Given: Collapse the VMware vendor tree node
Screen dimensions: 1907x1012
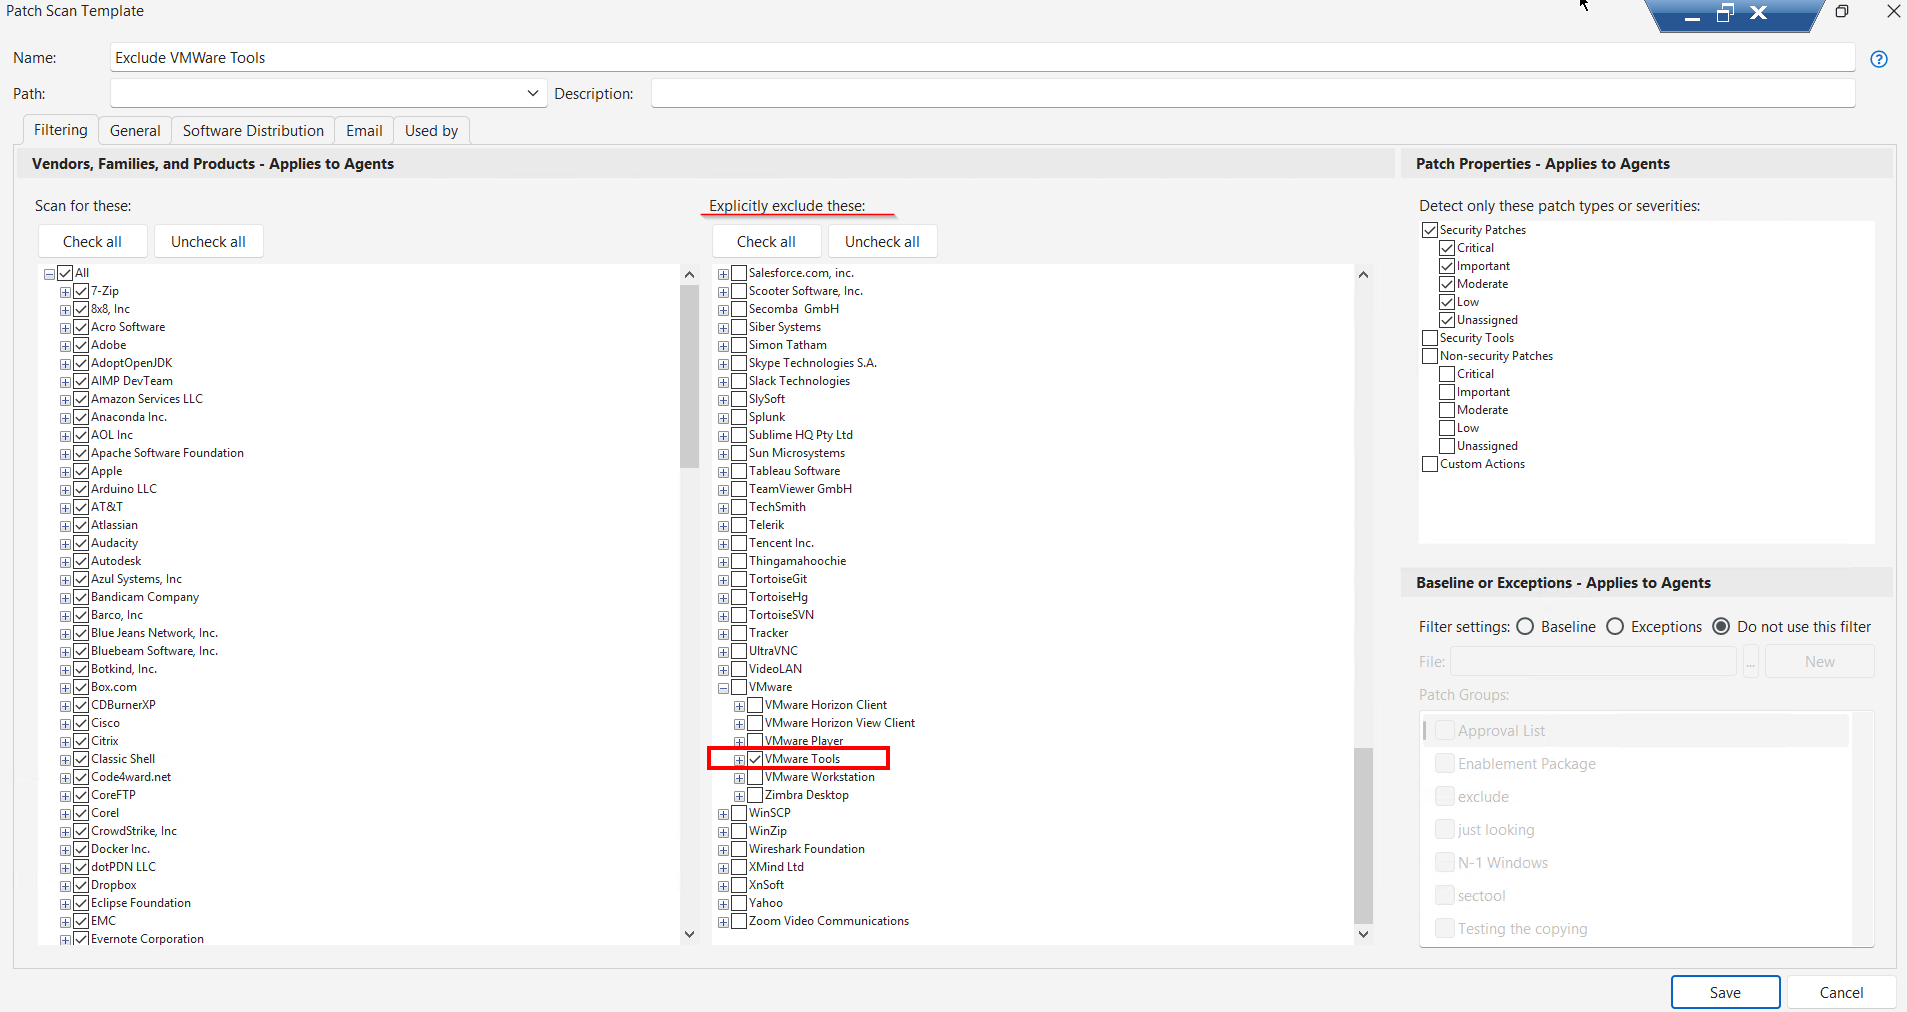Looking at the screenshot, I should tap(723, 688).
